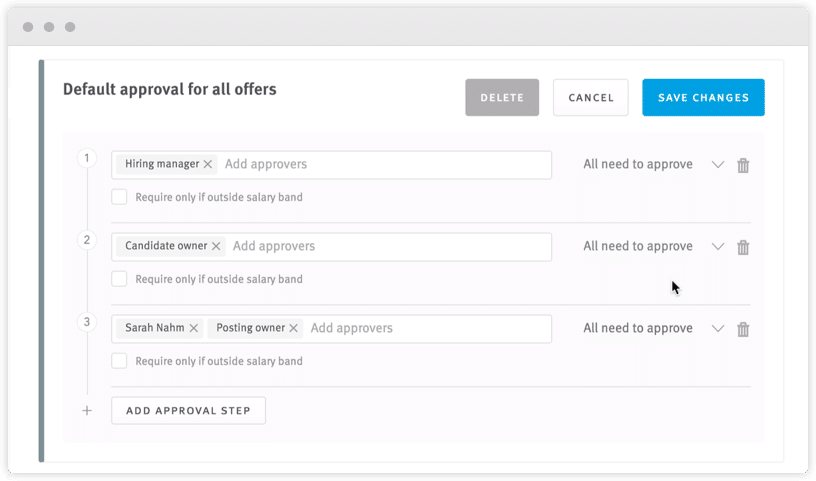Click Add approvers field beside Posting owner

pyautogui.click(x=428, y=328)
